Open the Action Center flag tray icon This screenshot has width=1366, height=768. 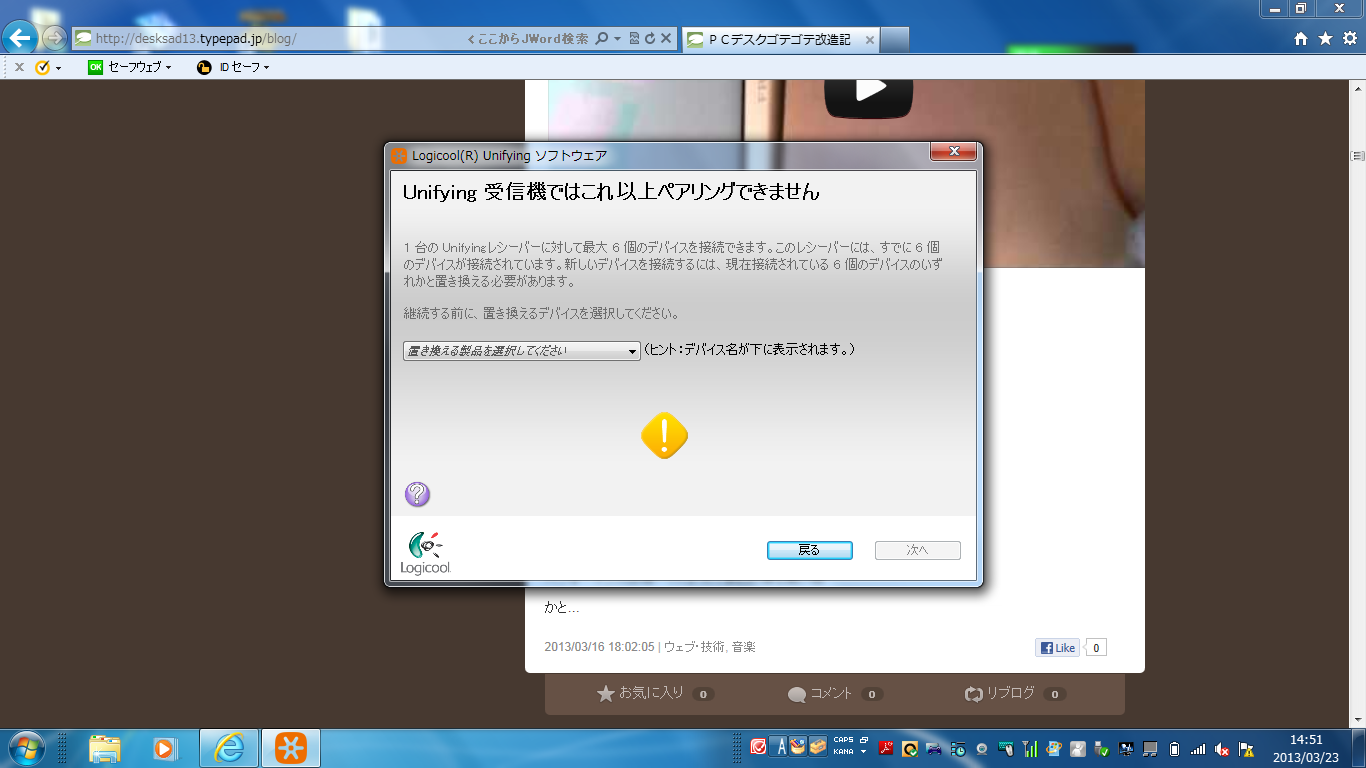coord(1246,748)
